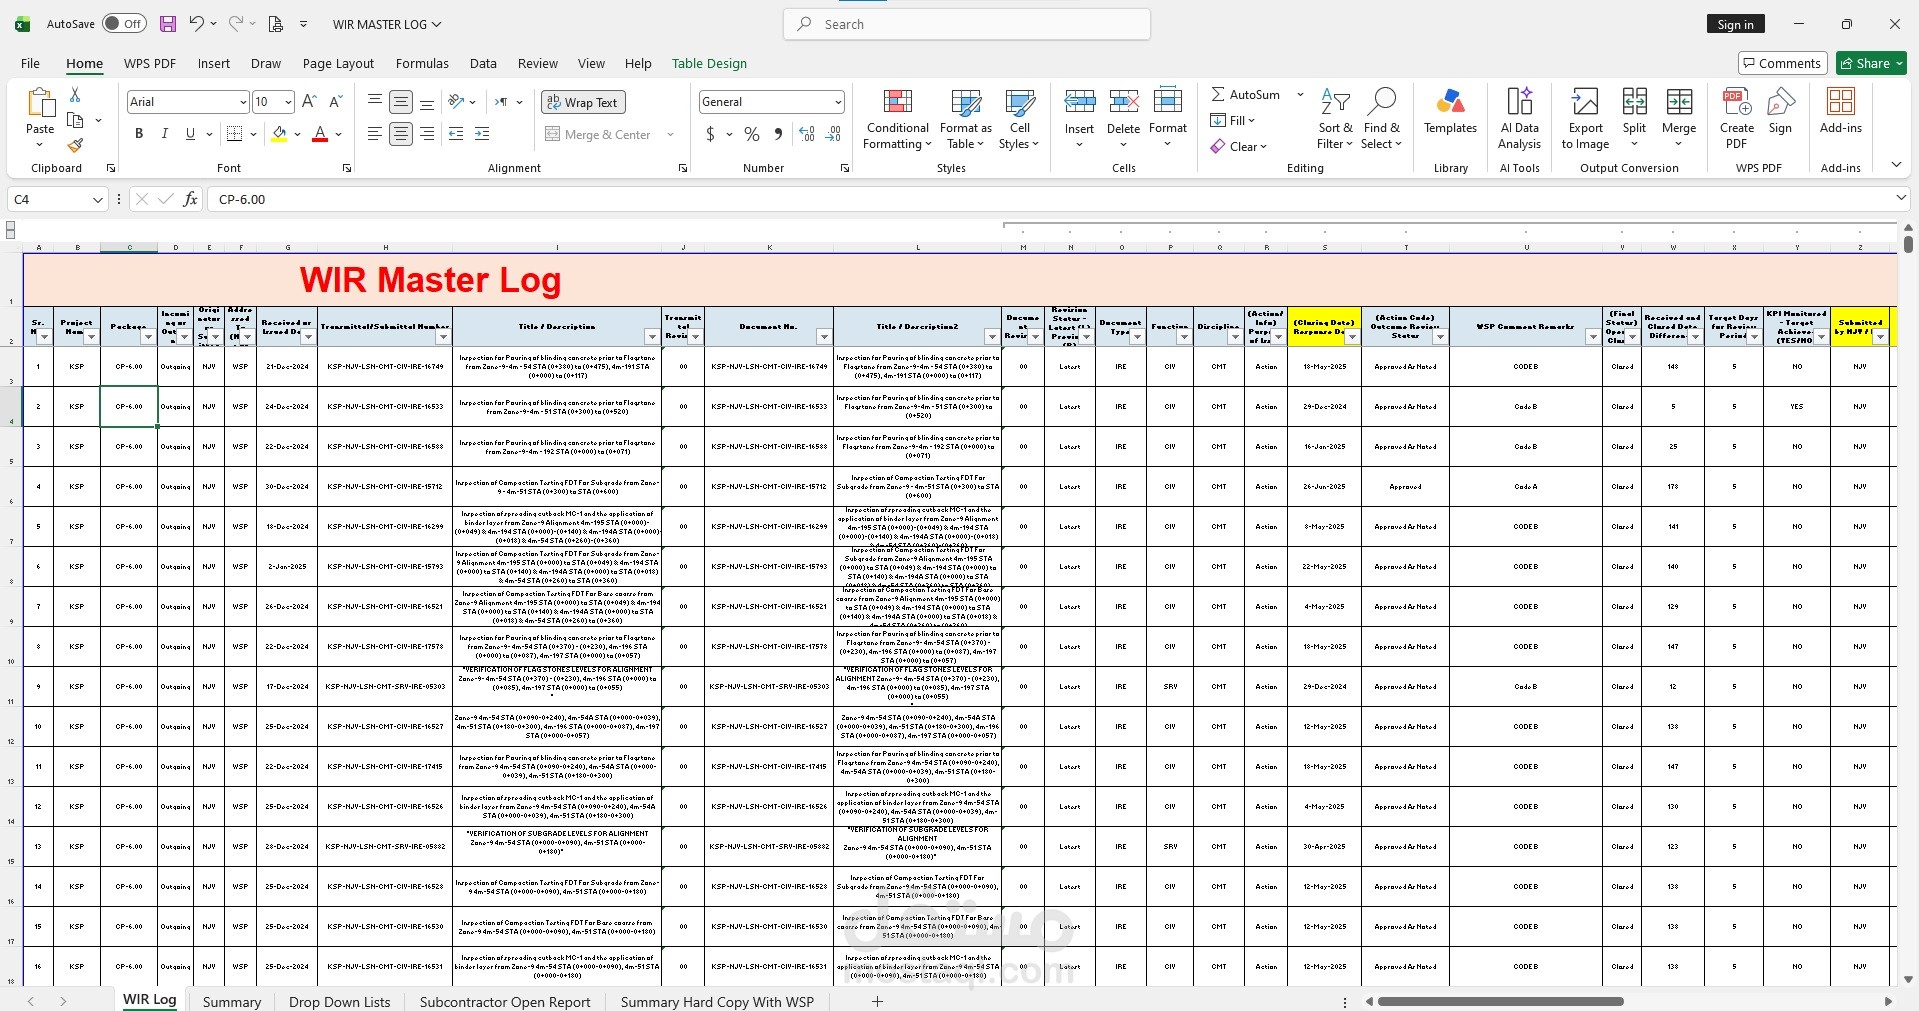
Task: Switch to the Formulas ribbon tab
Action: pyautogui.click(x=422, y=63)
